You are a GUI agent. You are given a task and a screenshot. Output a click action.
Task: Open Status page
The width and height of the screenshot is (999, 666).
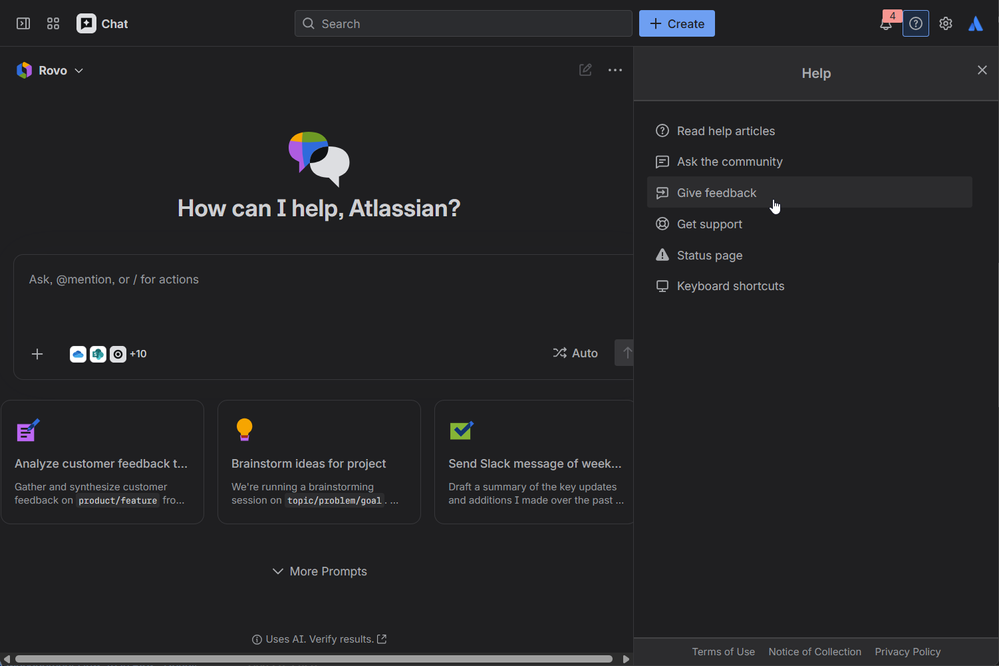pyautogui.click(x=809, y=255)
